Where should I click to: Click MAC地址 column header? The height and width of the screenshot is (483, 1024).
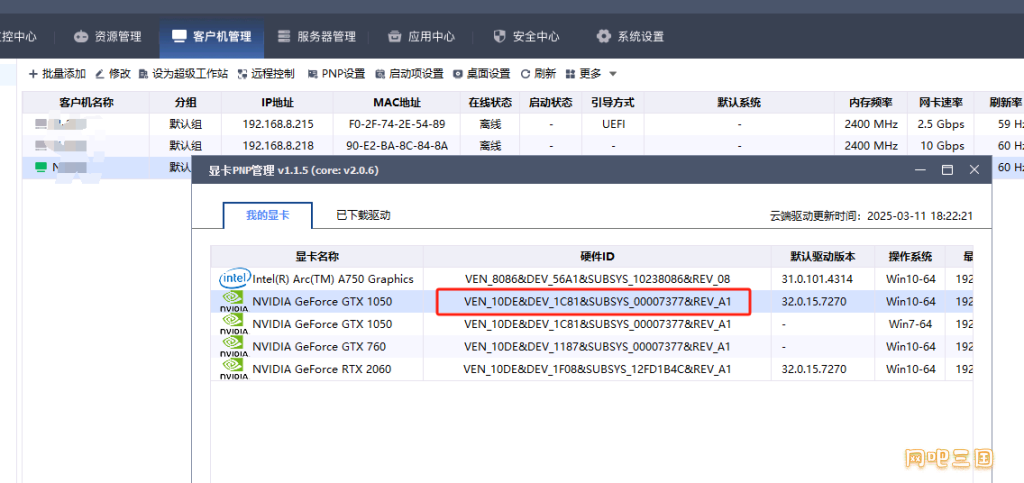(397, 103)
